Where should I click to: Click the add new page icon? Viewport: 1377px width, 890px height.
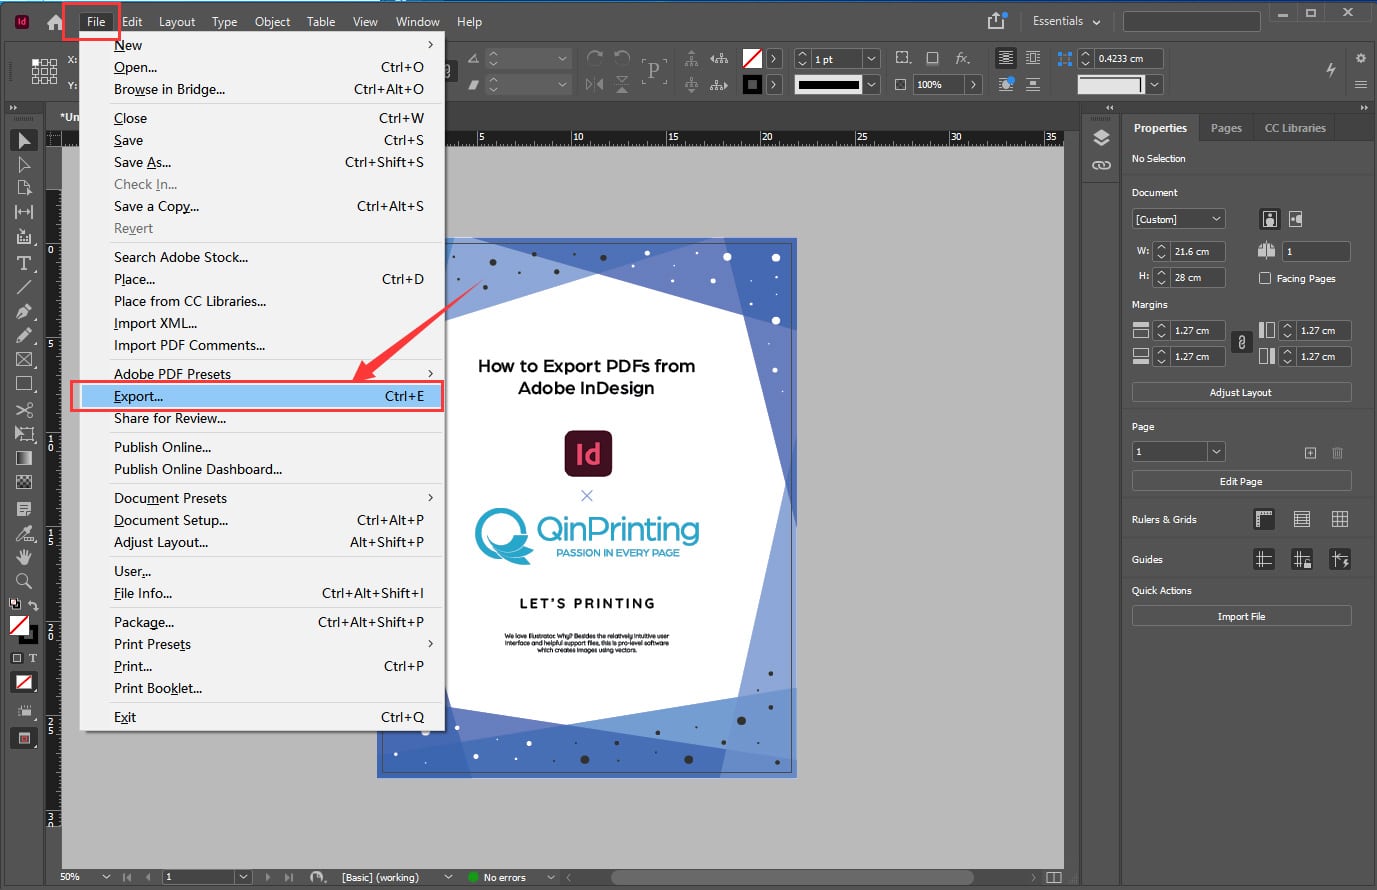click(x=1310, y=453)
